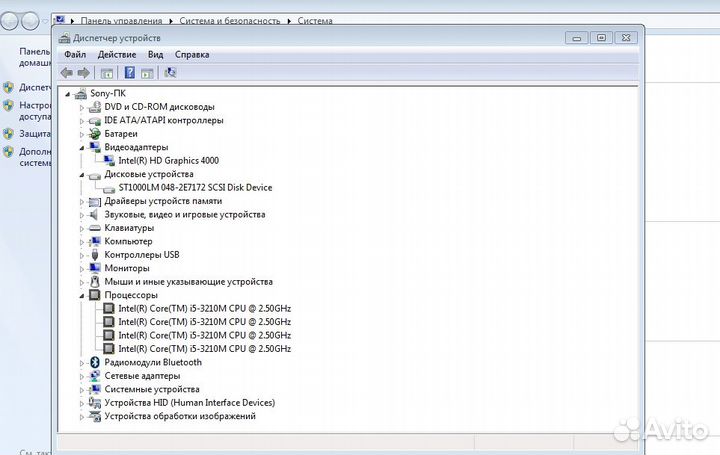Open the Файл menu

[x=75, y=55]
